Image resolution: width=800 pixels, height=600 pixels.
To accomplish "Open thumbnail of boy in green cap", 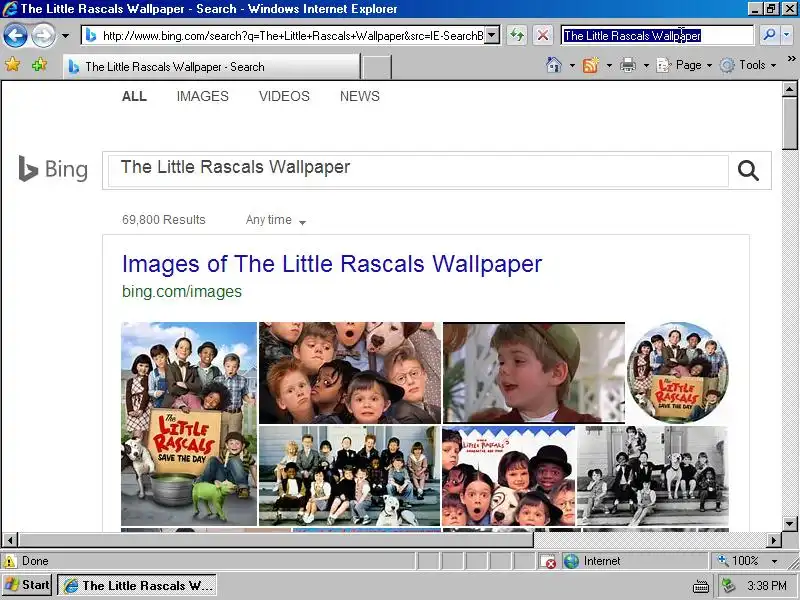I will pyautogui.click(x=534, y=372).
